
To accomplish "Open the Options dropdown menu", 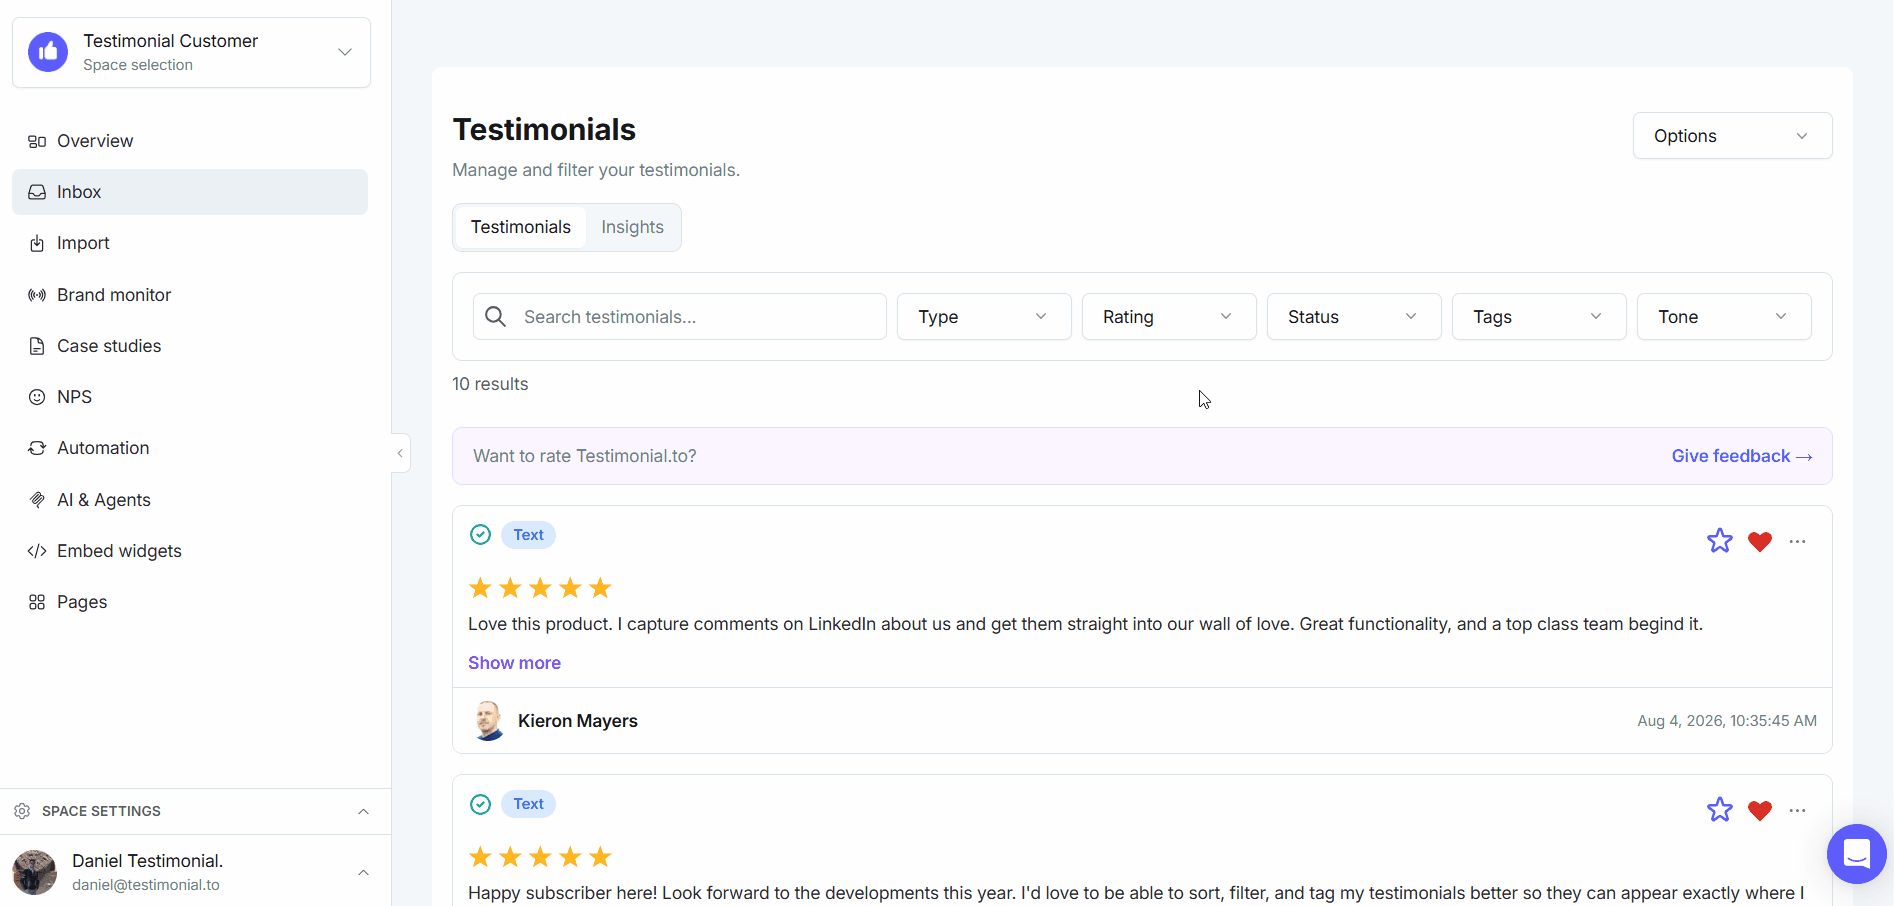I will pos(1732,136).
